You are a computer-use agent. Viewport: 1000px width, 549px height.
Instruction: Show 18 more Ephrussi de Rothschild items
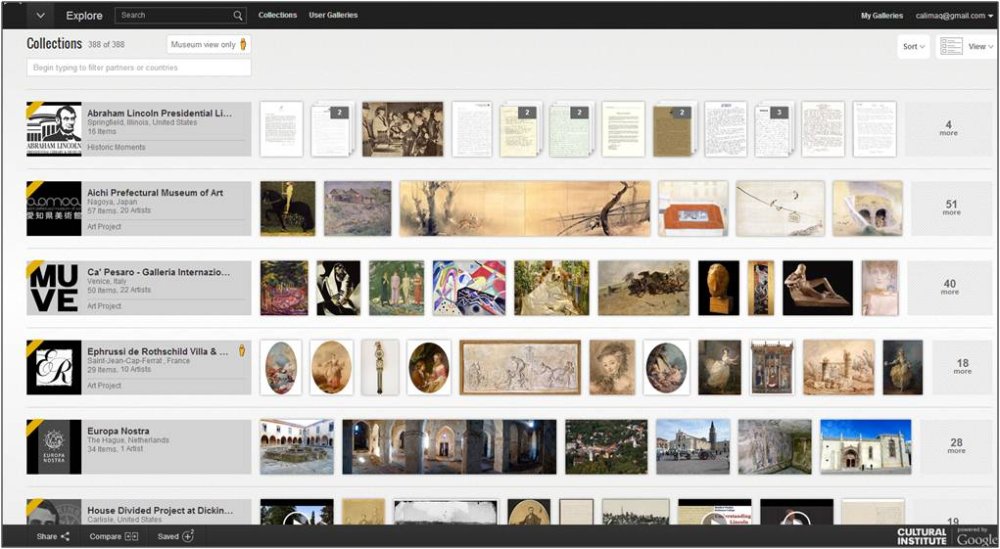[962, 367]
